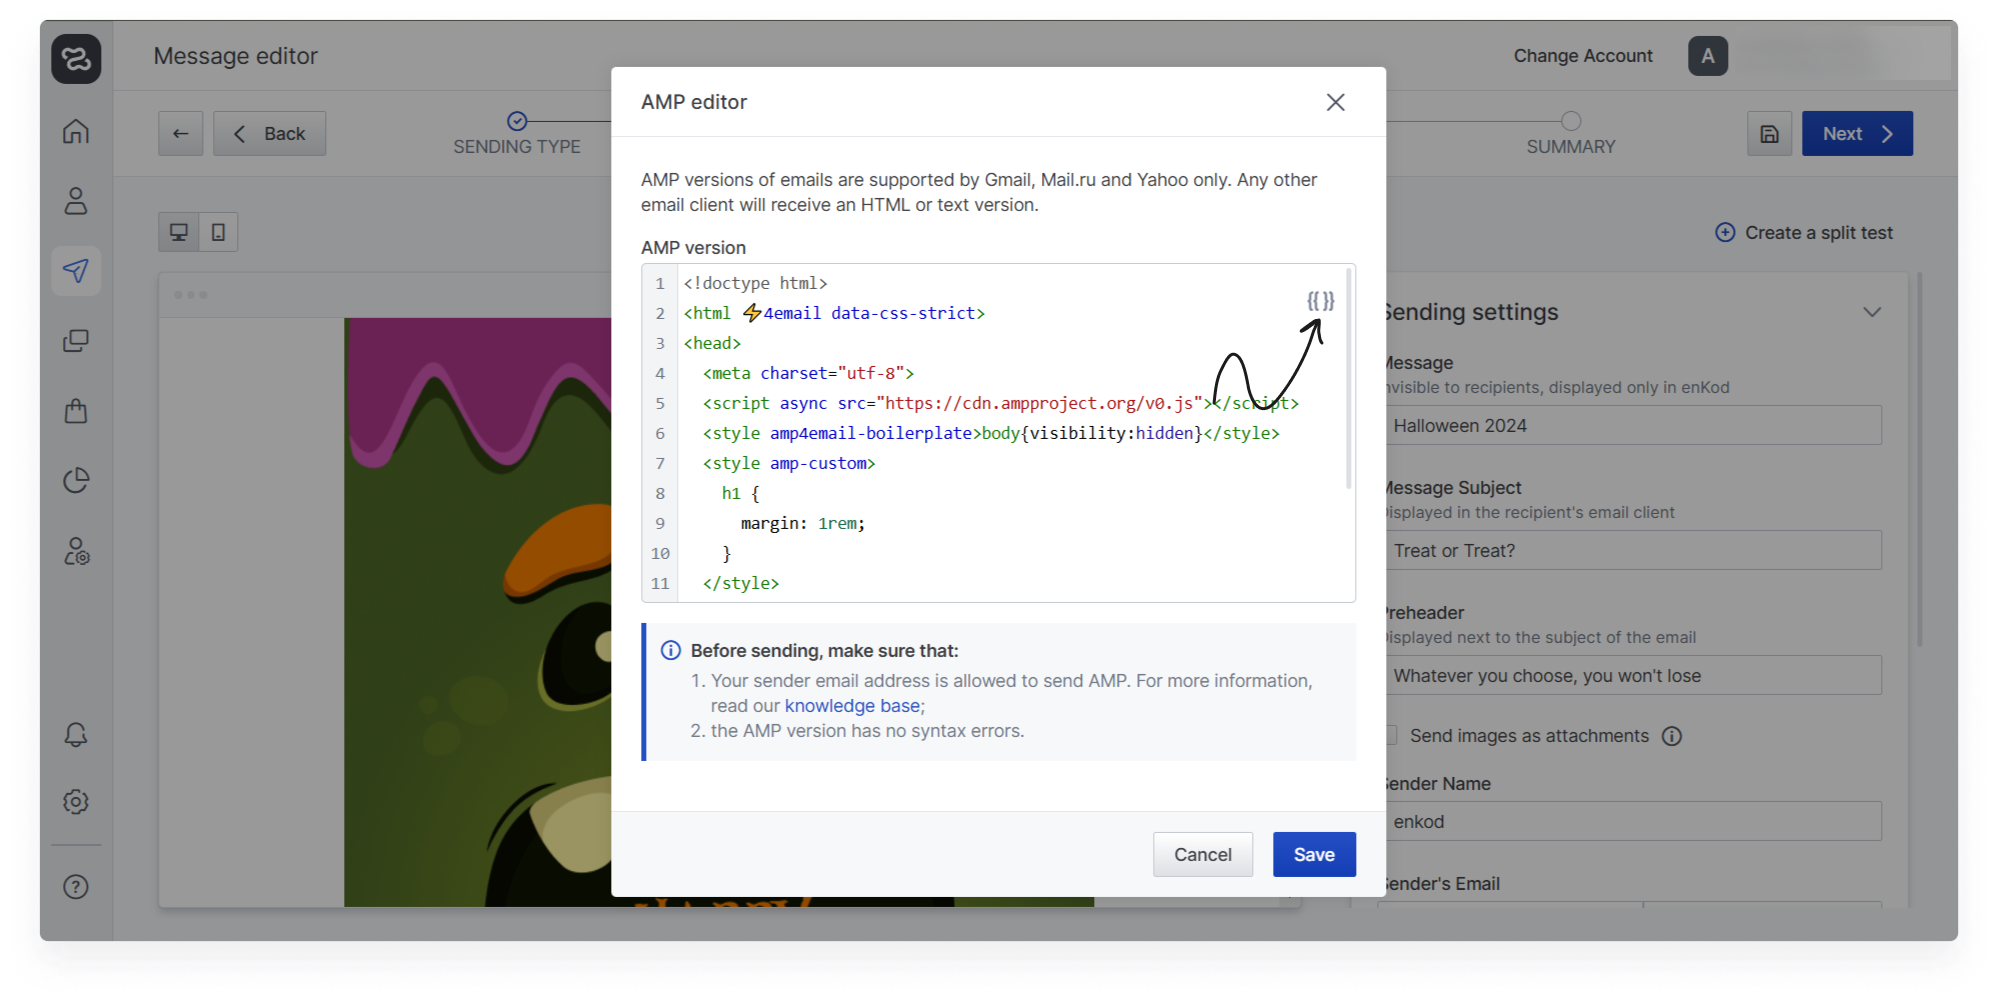This screenshot has height=1001, width=1998.
Task: Open the contacts person icon in sidebar
Action: point(76,201)
